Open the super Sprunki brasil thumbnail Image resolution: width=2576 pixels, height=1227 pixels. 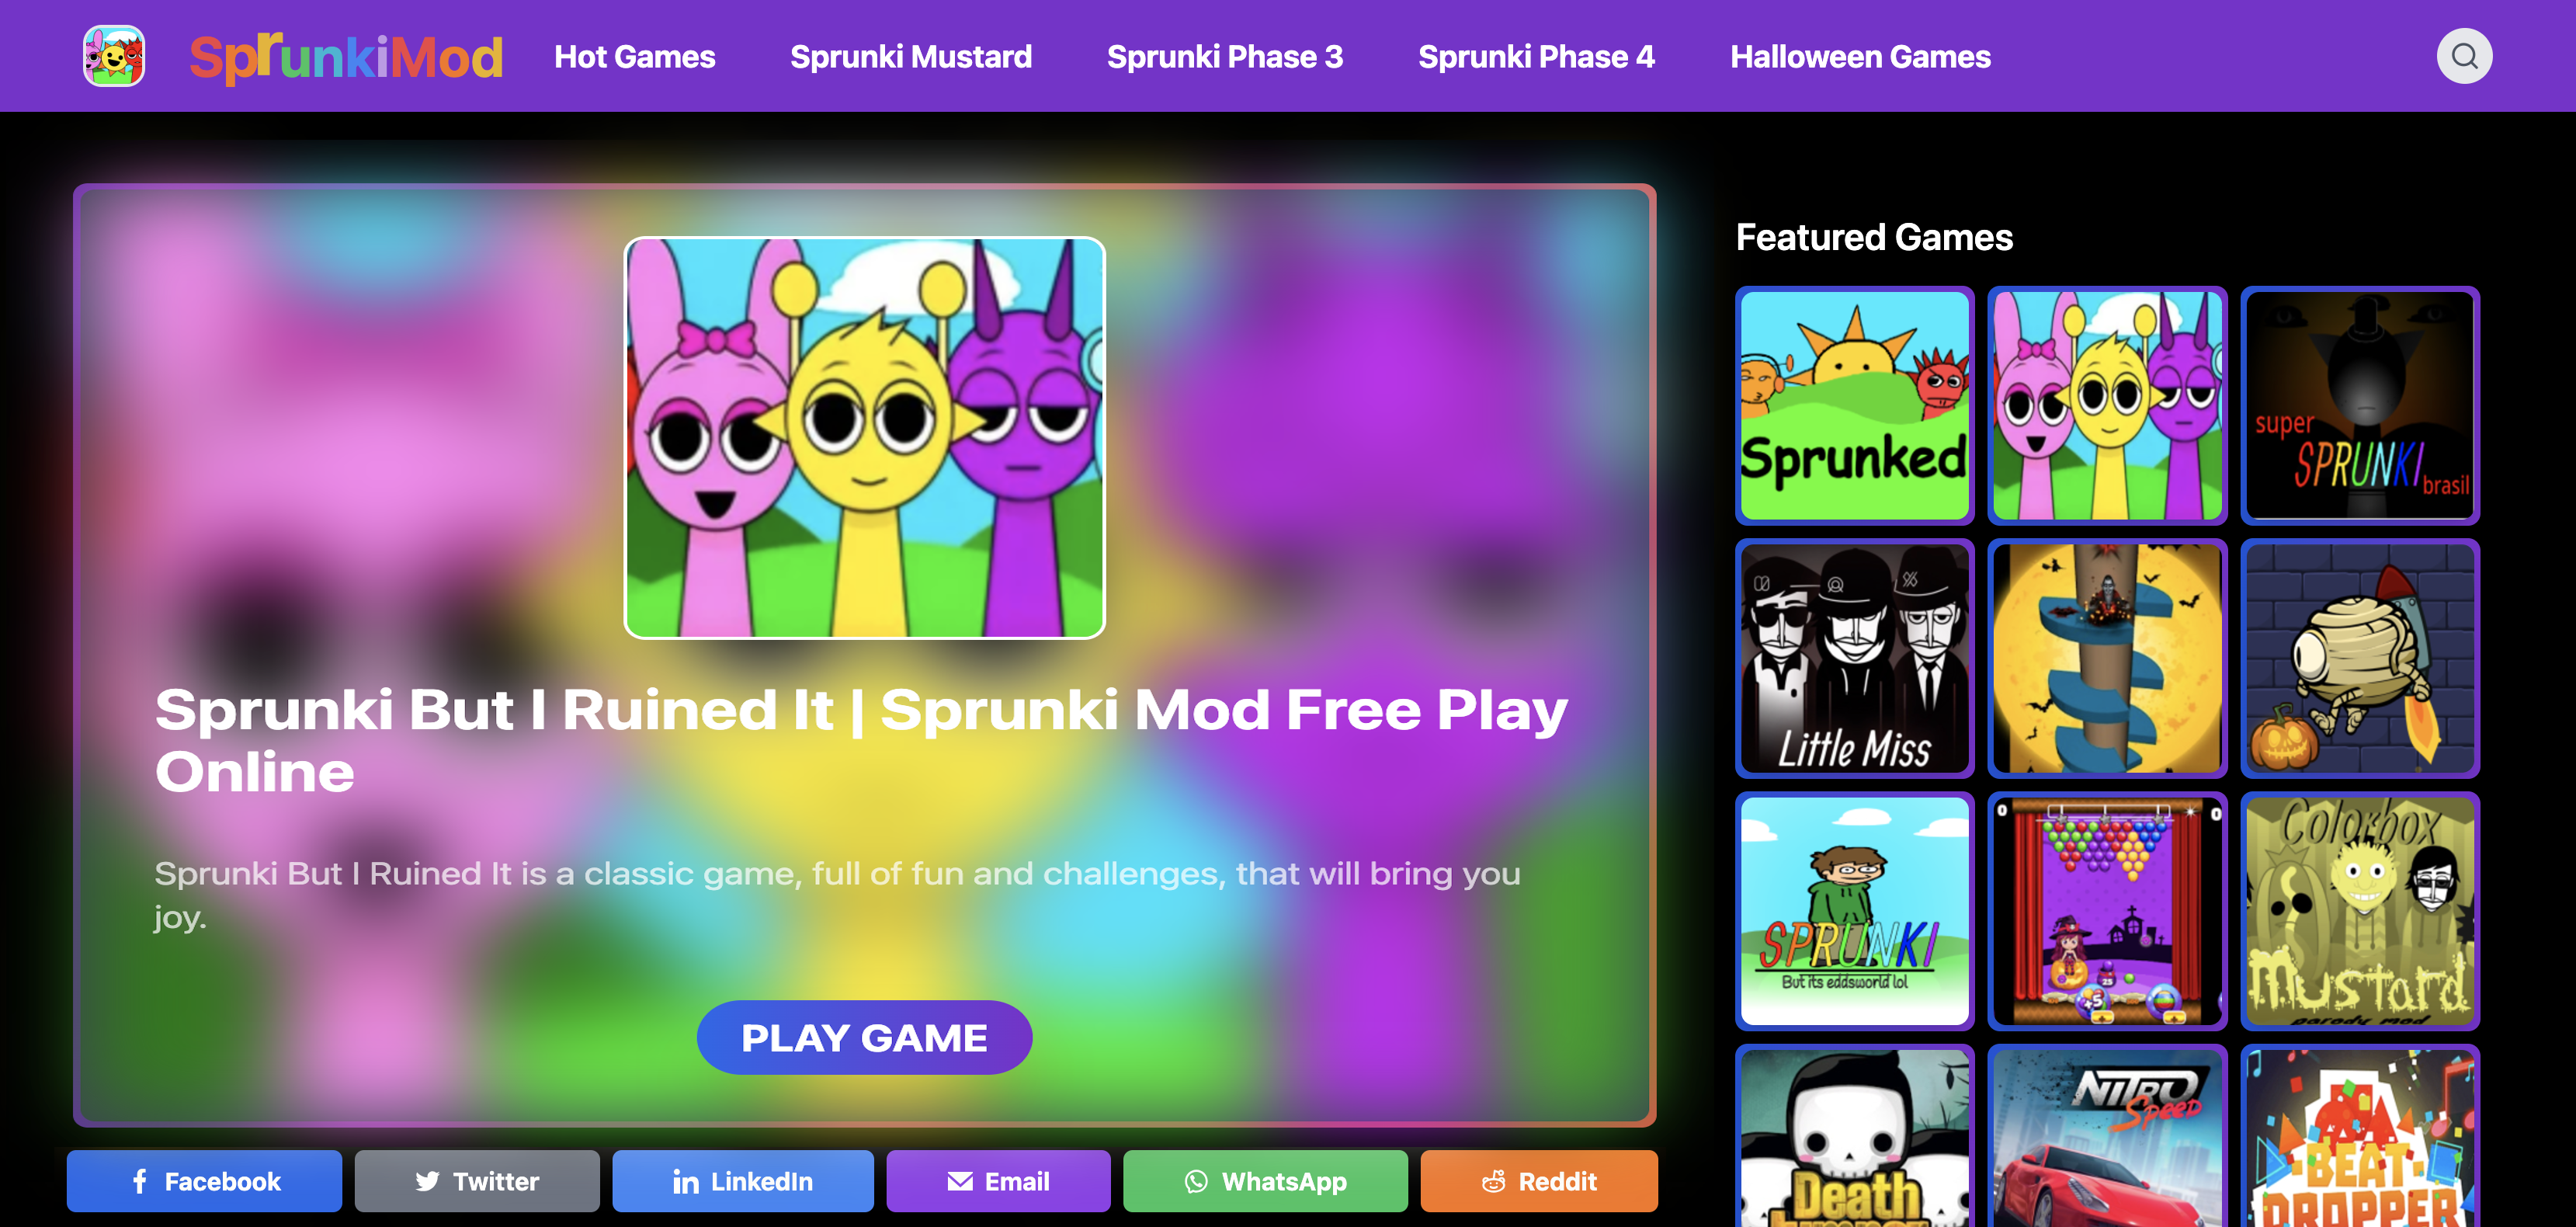(2360, 405)
